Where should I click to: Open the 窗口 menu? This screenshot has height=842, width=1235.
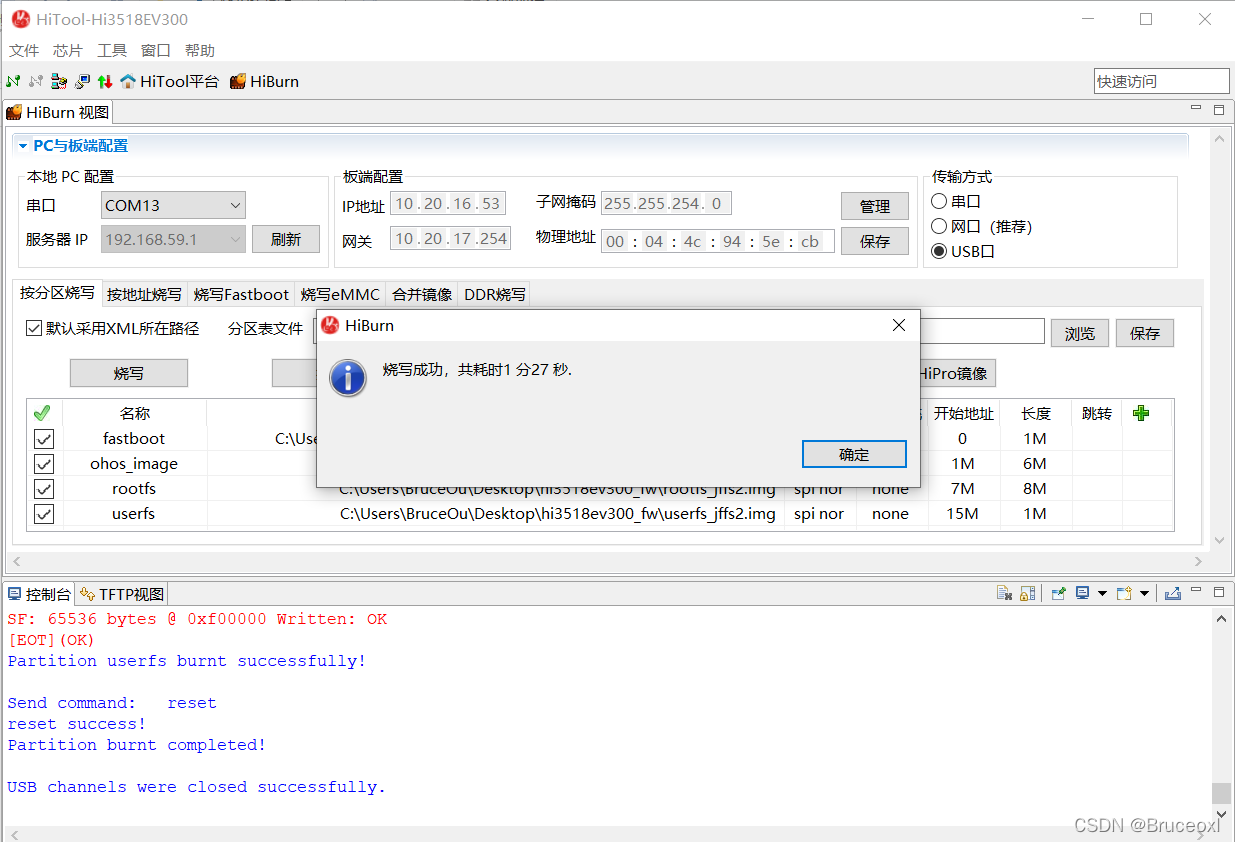tap(156, 50)
